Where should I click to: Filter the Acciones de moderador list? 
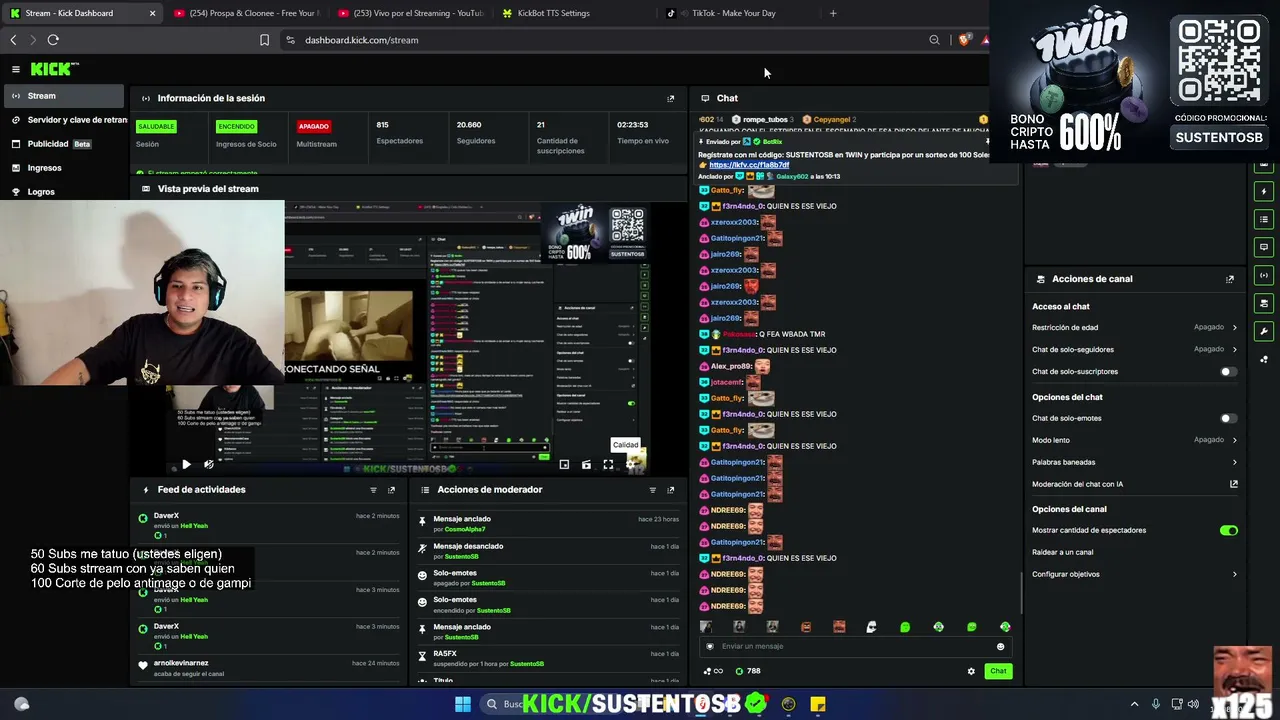[653, 490]
